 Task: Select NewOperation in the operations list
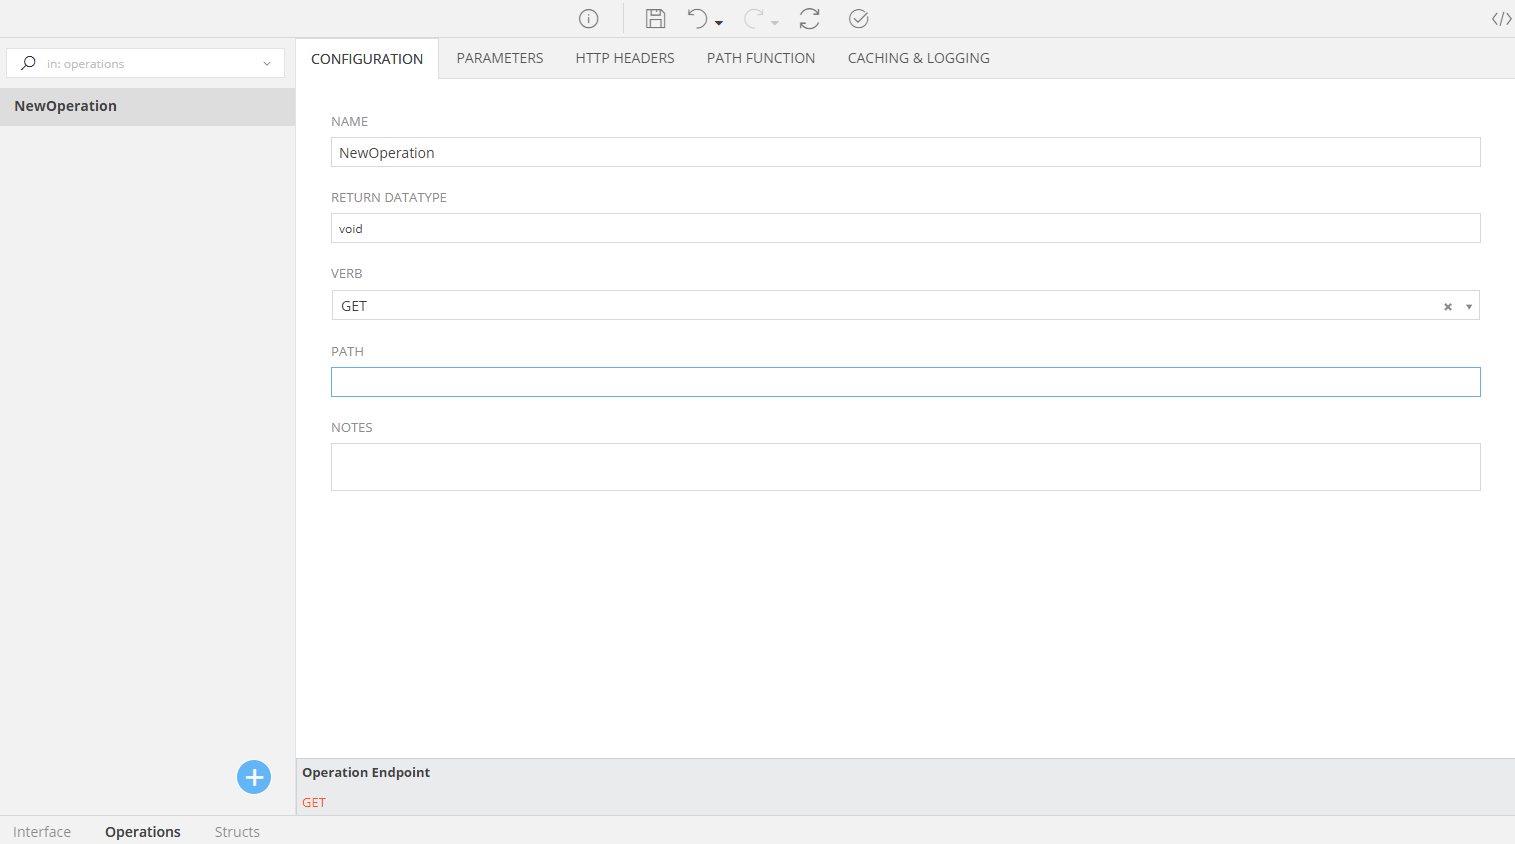coord(66,106)
